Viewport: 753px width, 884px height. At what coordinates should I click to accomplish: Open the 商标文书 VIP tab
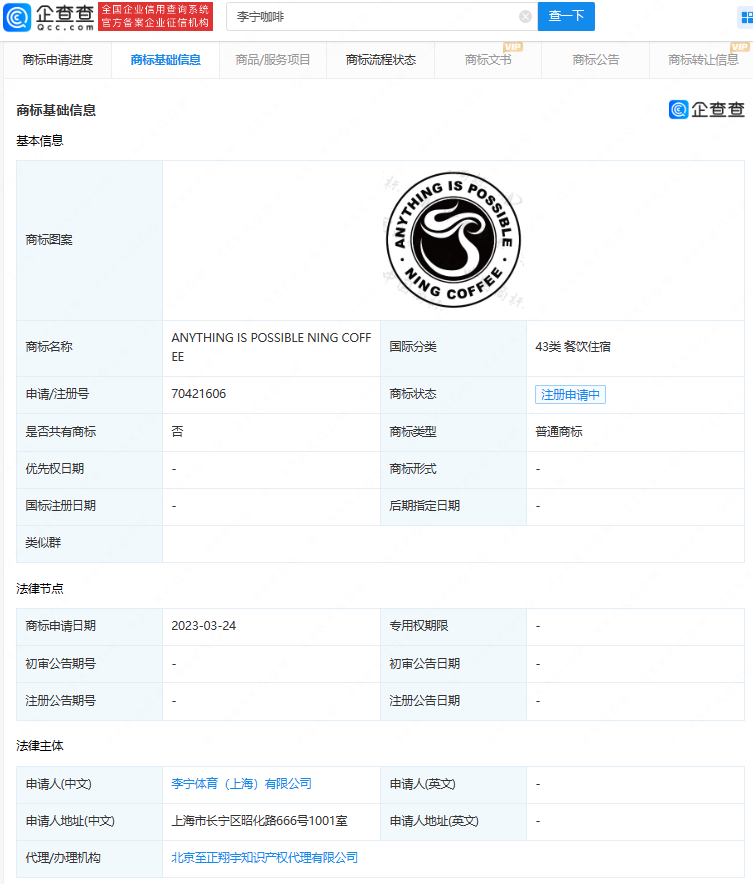pos(488,60)
